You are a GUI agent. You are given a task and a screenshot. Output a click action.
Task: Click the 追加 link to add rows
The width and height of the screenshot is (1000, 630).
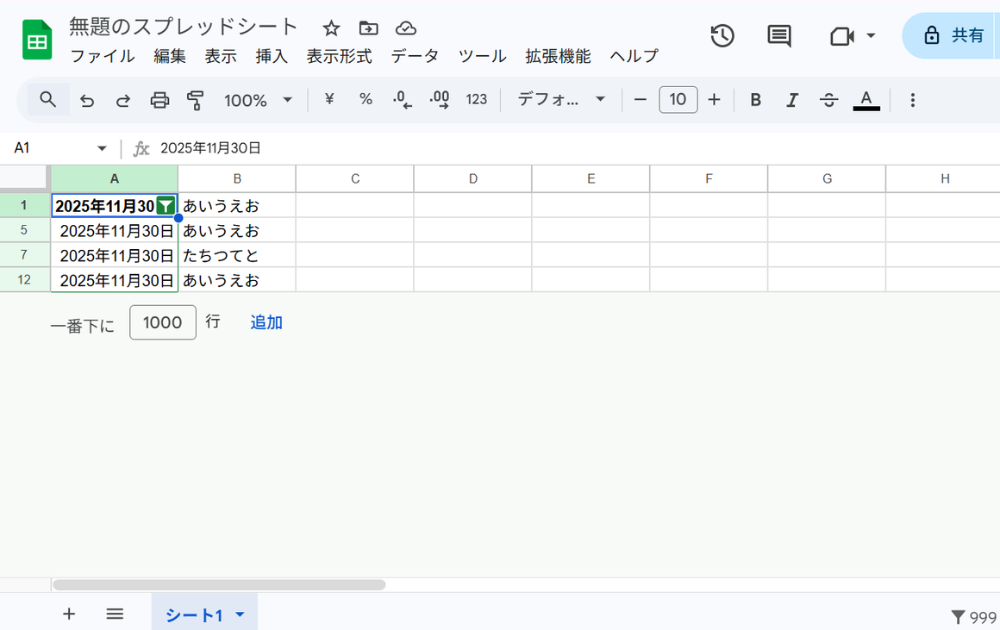pos(266,322)
